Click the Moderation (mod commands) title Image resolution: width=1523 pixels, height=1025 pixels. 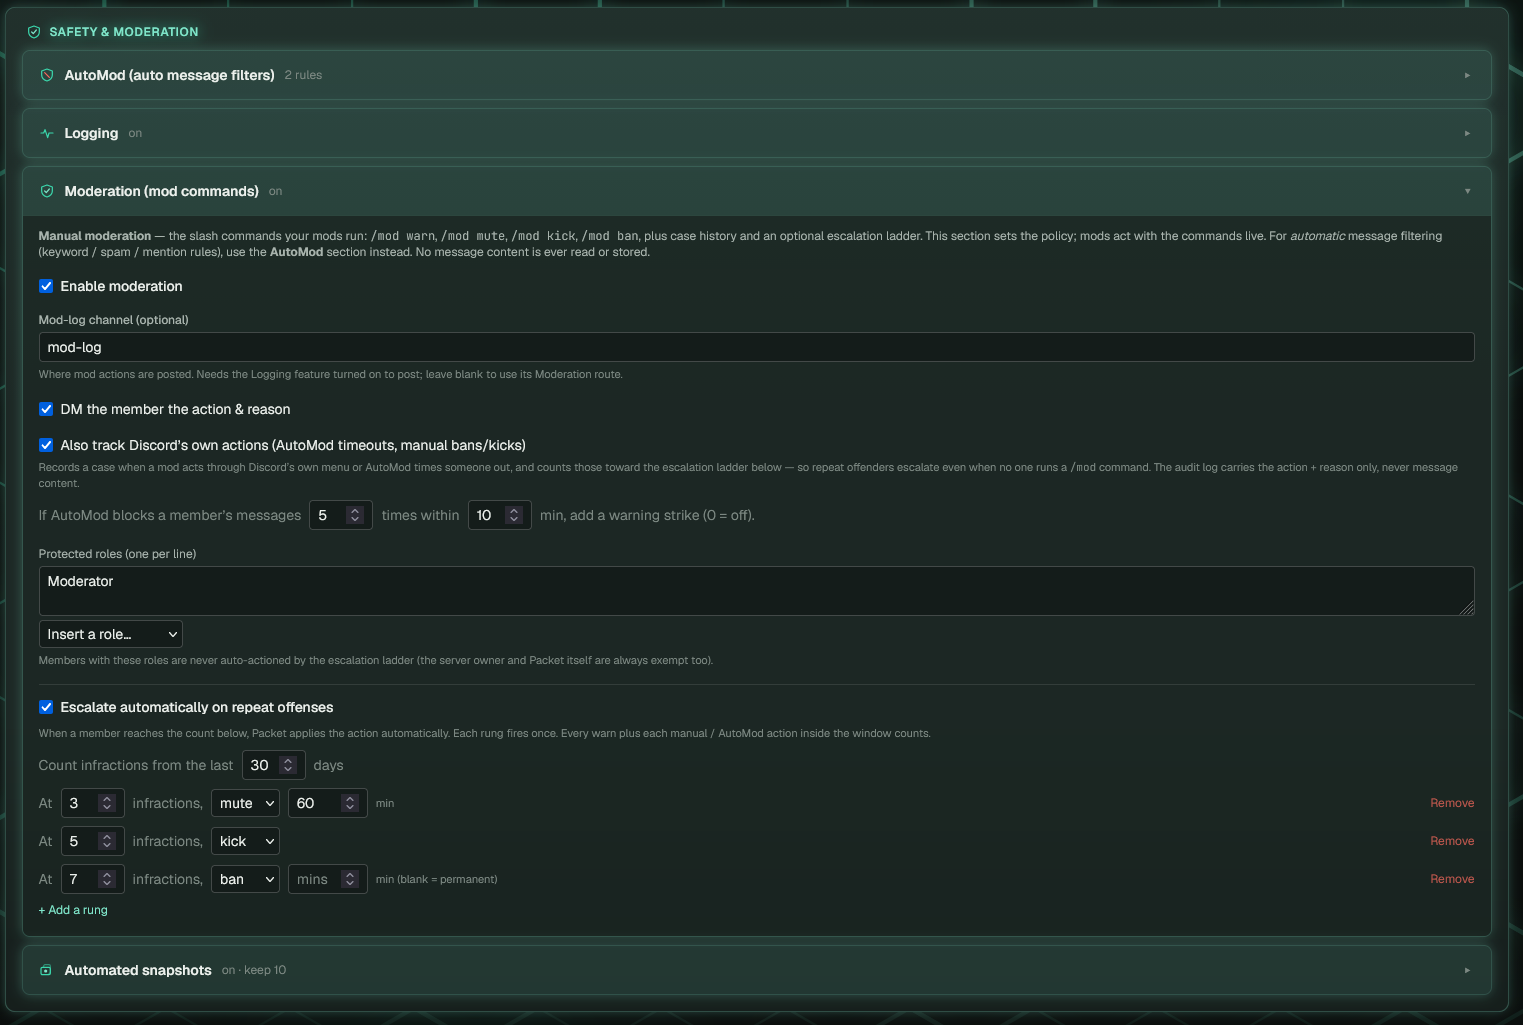[161, 191]
